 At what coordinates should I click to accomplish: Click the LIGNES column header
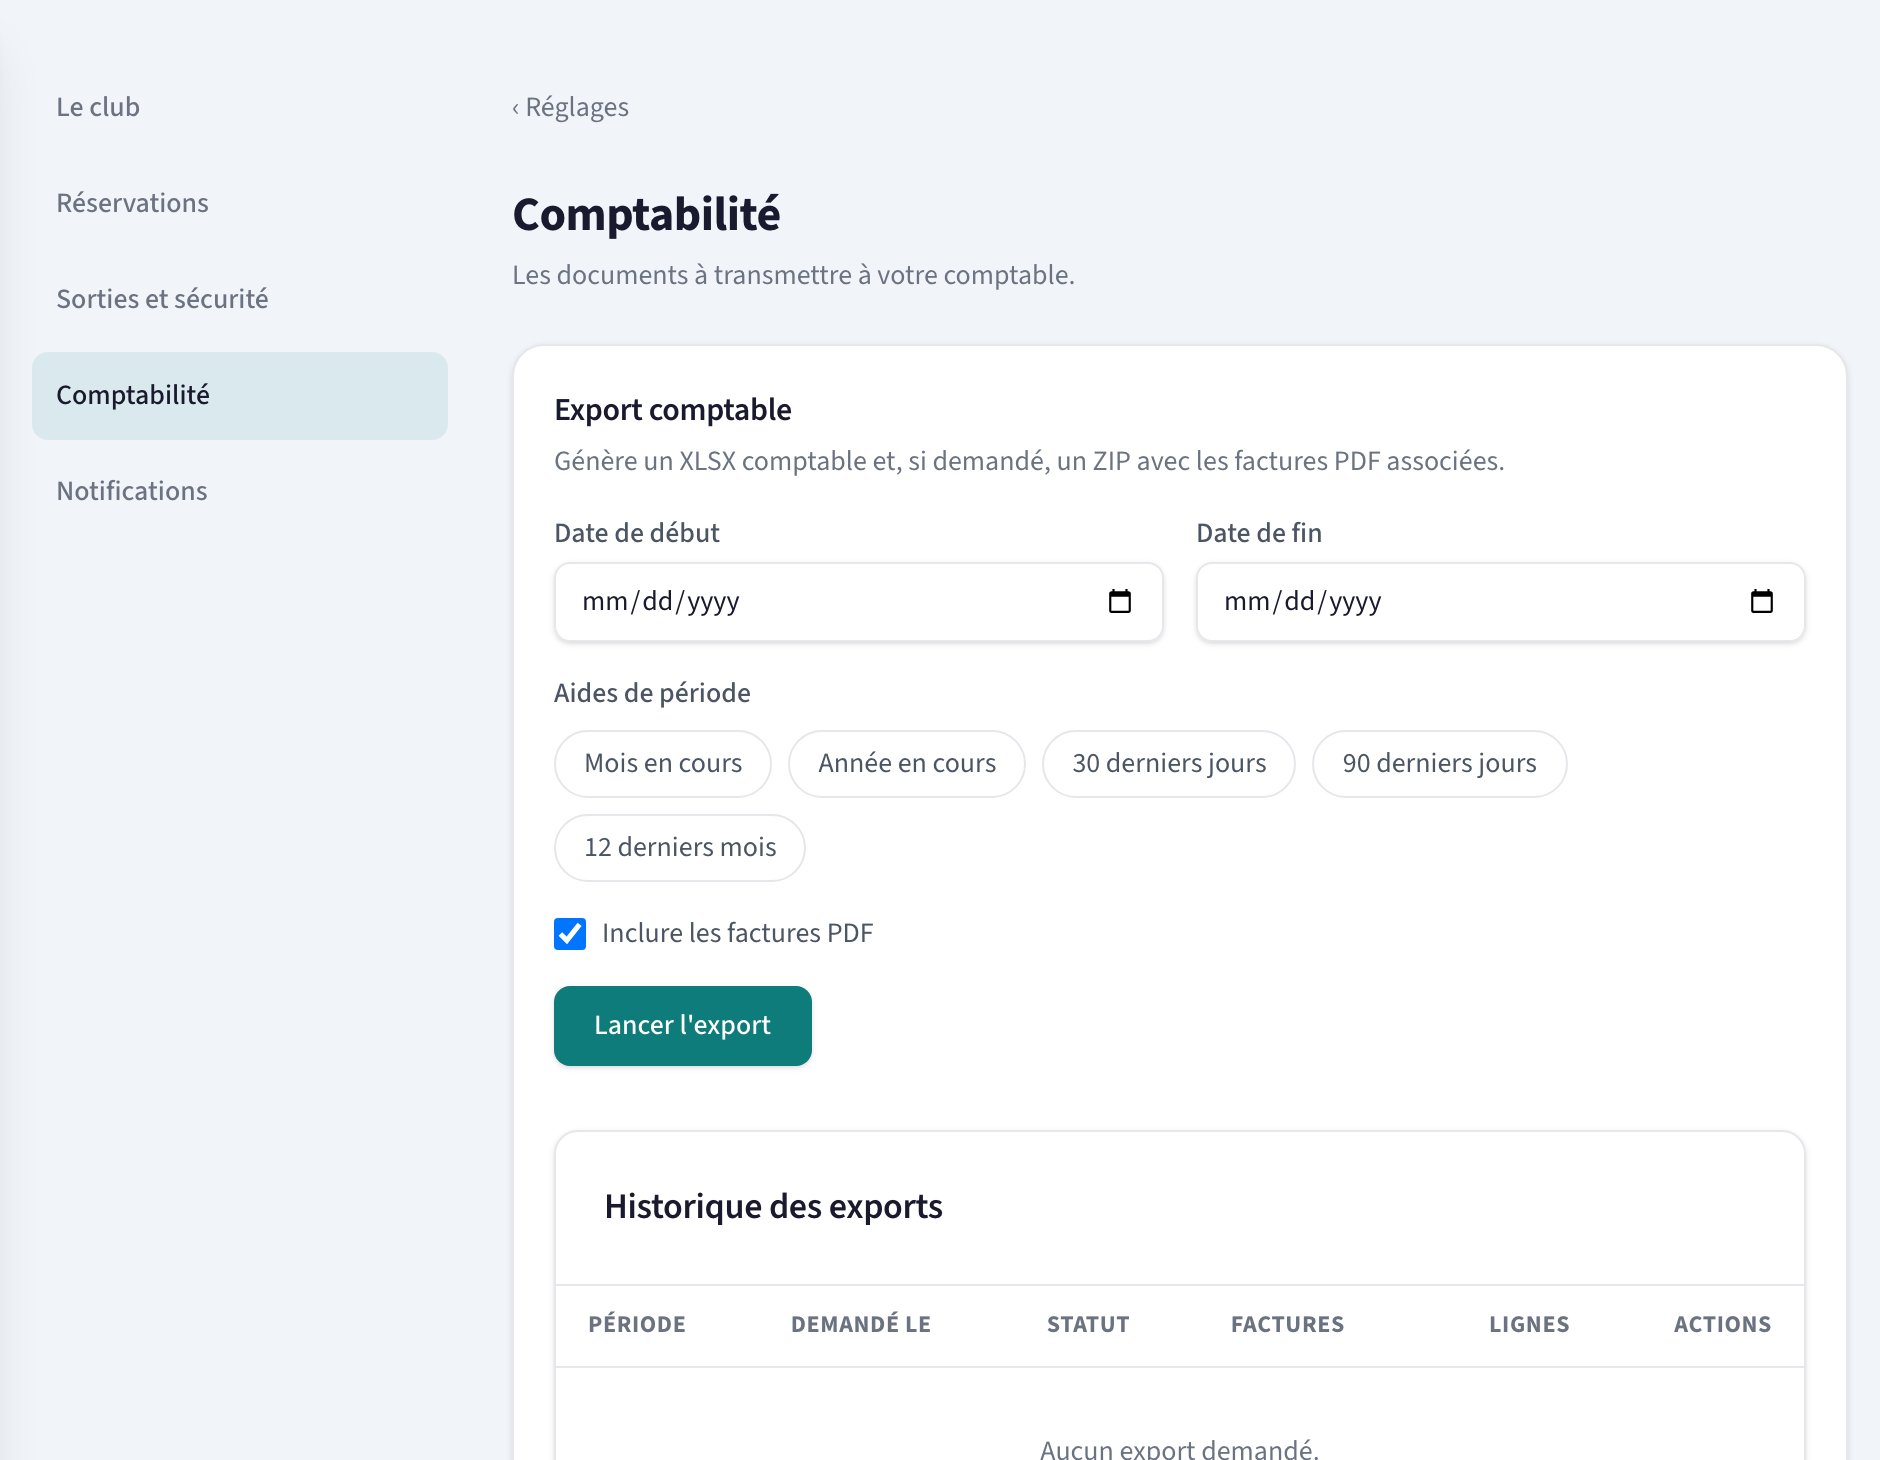pos(1529,1325)
